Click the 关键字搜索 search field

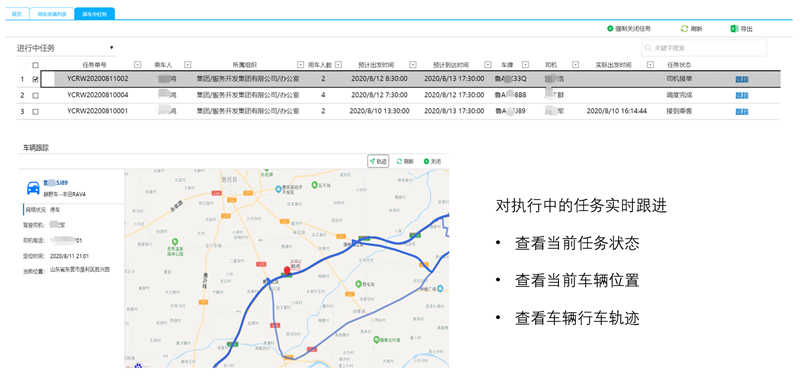tap(704, 48)
